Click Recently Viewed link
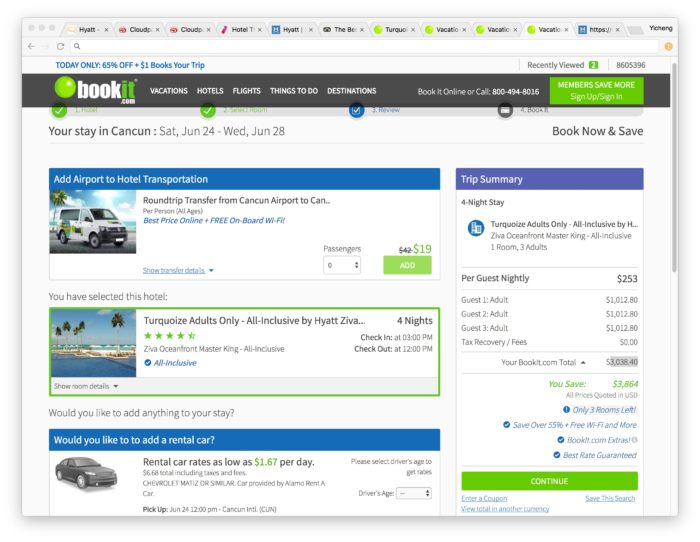700x542 pixels. pyautogui.click(x=555, y=65)
